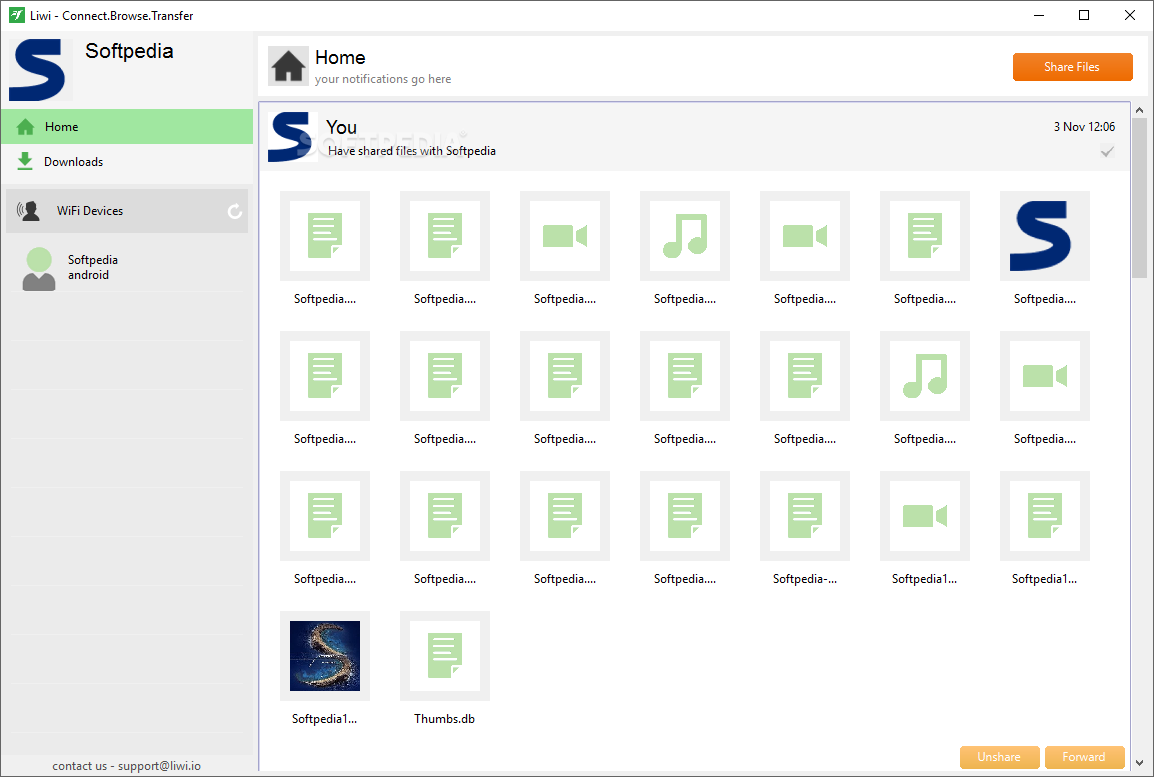The image size is (1154, 777).
Task: Click the house icon beside the Home heading
Action: (x=288, y=66)
